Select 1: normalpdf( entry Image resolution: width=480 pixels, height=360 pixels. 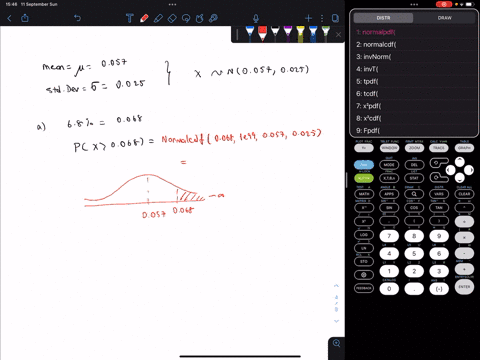click(x=413, y=32)
